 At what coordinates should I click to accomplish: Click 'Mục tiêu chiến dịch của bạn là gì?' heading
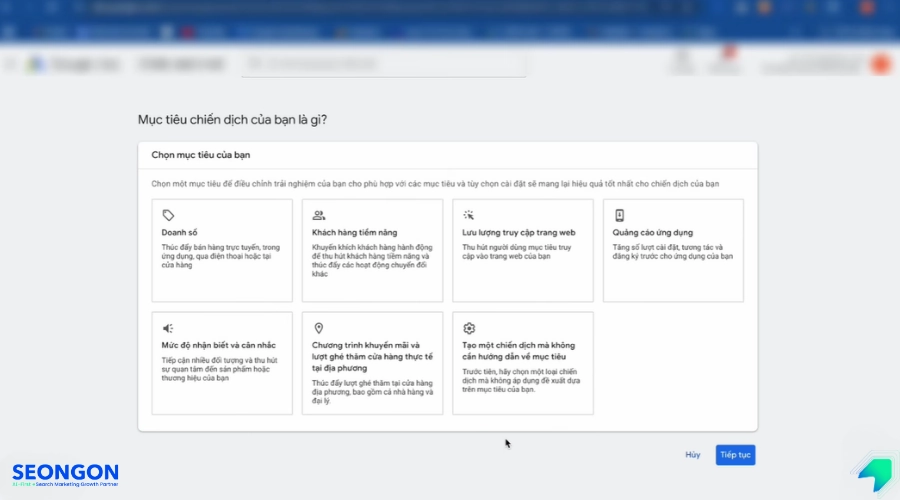tap(232, 119)
